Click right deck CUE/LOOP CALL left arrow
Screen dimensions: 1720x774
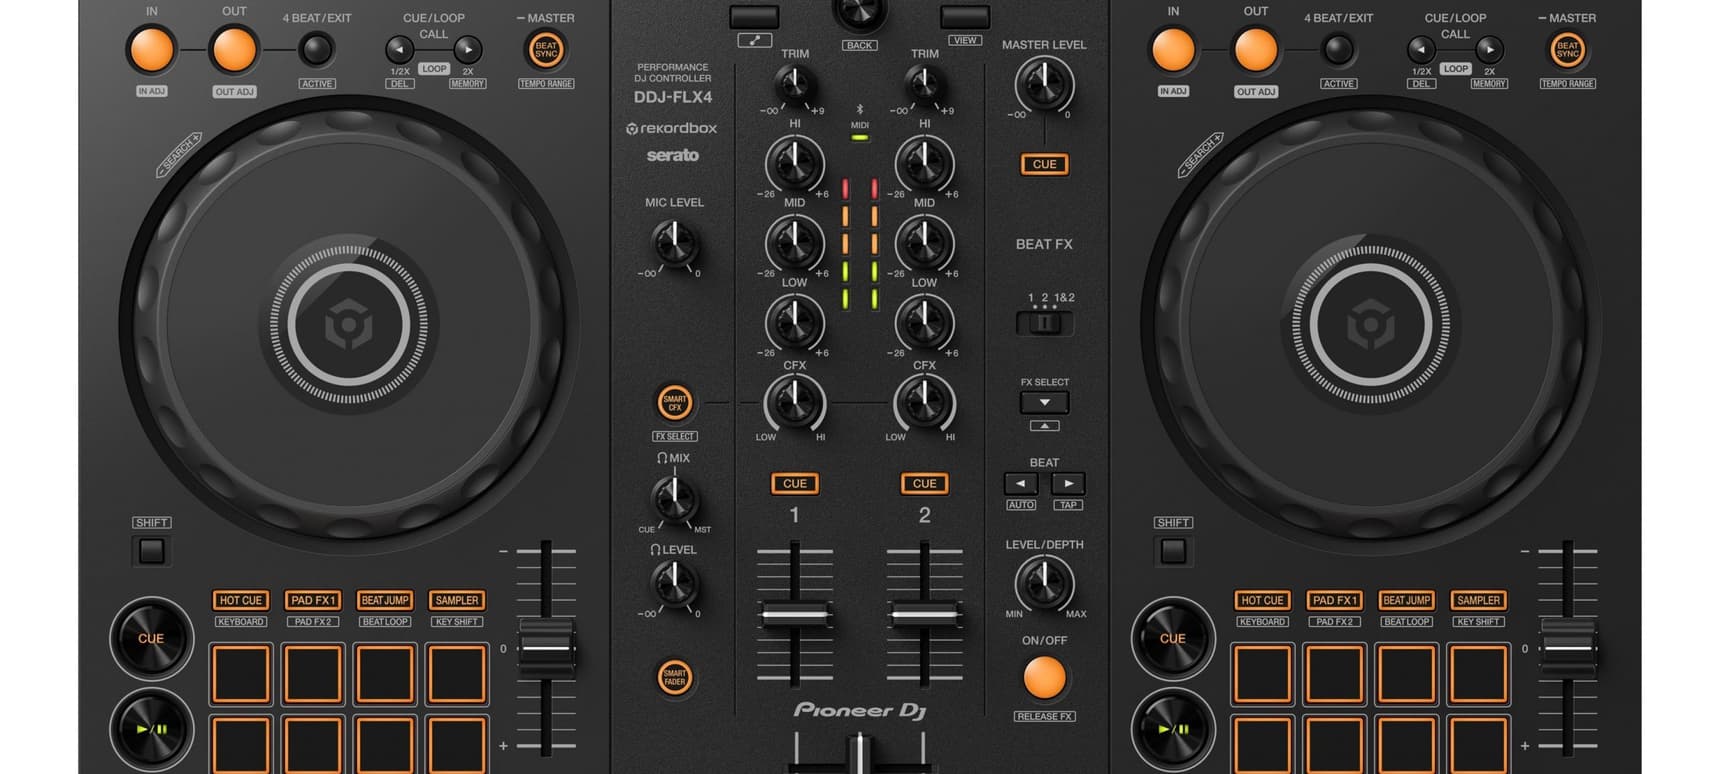pos(1422,49)
